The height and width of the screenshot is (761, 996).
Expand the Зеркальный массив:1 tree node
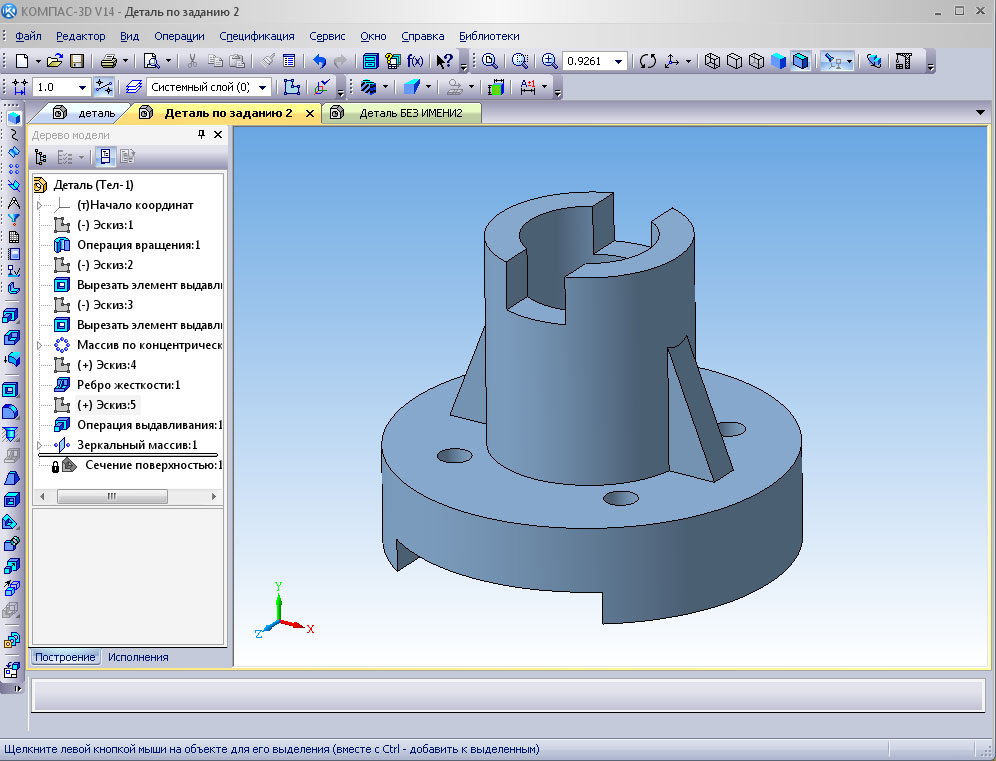pyautogui.click(x=40, y=445)
